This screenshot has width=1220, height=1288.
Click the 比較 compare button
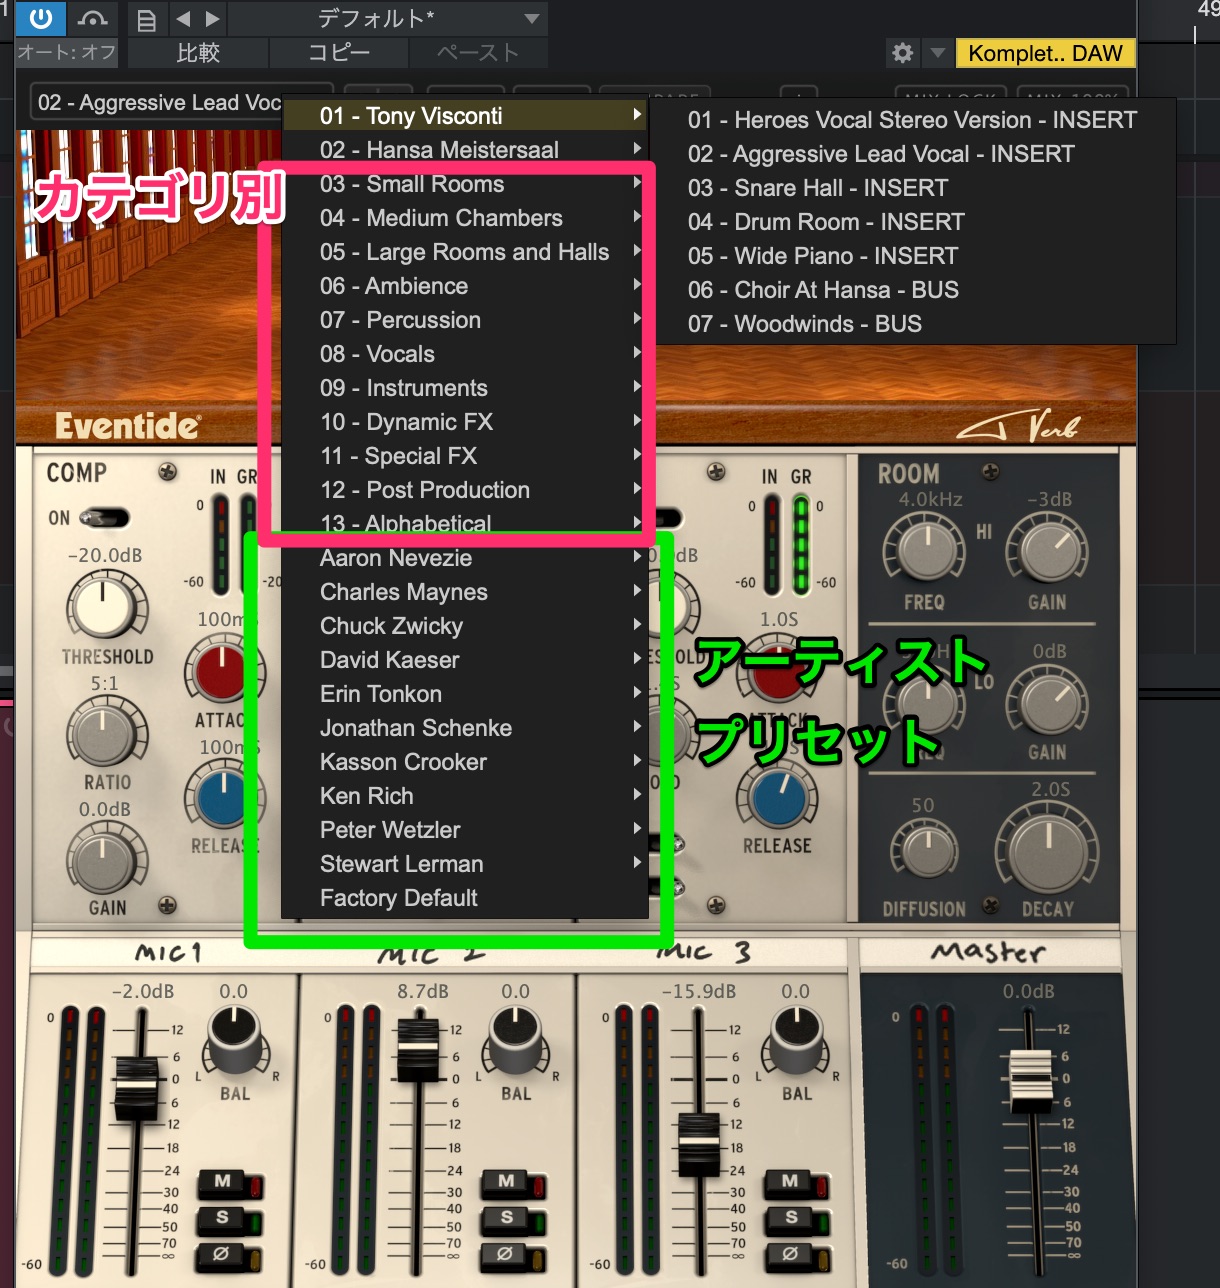[197, 53]
